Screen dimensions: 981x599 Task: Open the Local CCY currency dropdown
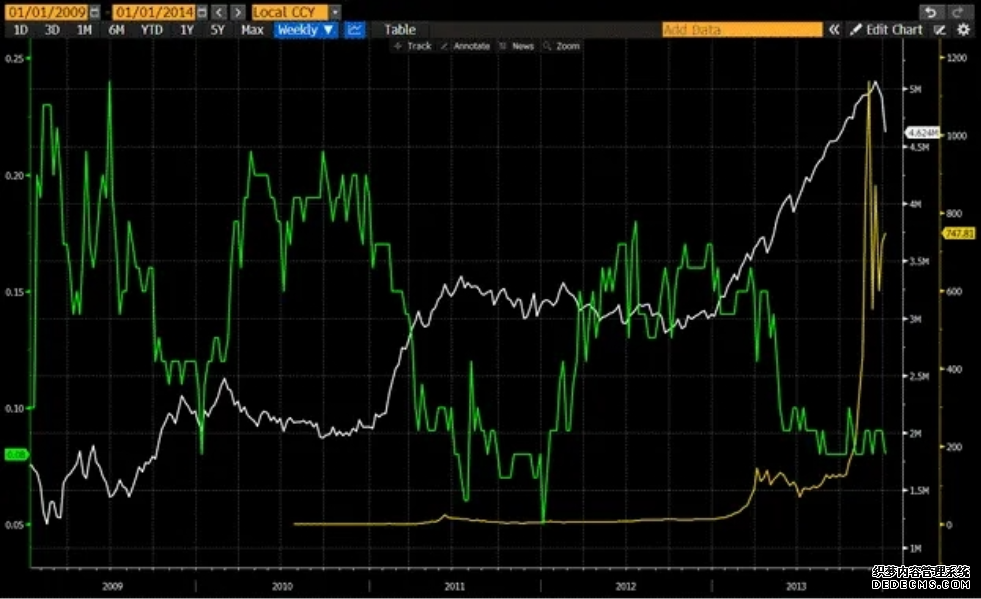[297, 12]
